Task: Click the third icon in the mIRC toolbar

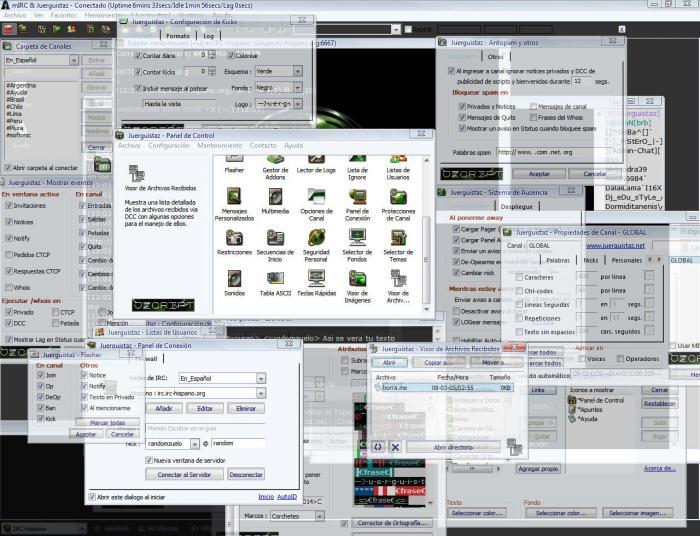Action: (x=42, y=29)
